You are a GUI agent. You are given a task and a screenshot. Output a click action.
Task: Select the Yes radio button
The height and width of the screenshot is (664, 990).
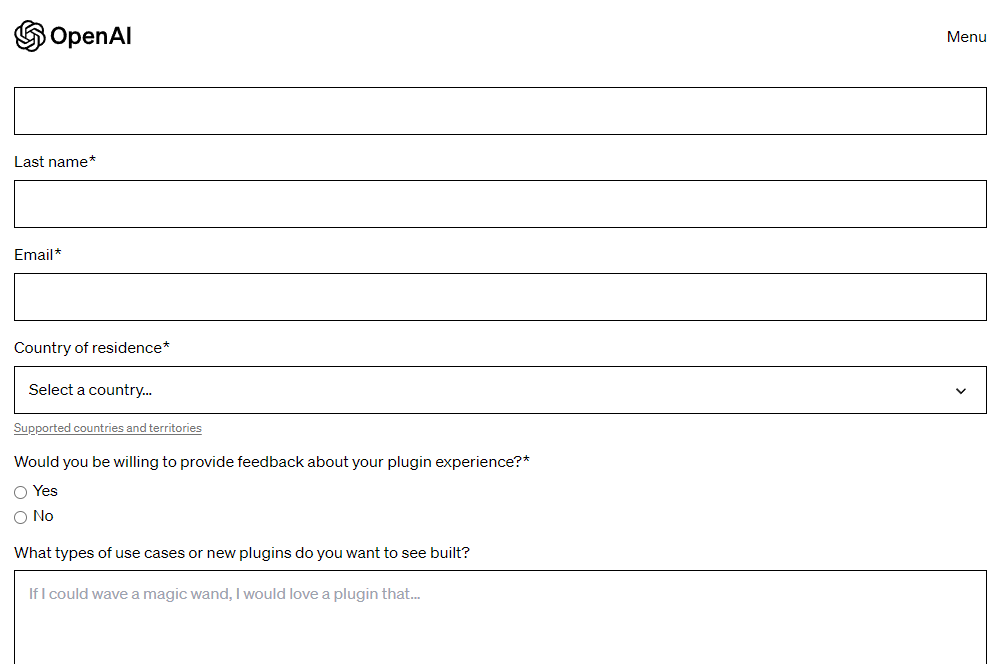[20, 492]
